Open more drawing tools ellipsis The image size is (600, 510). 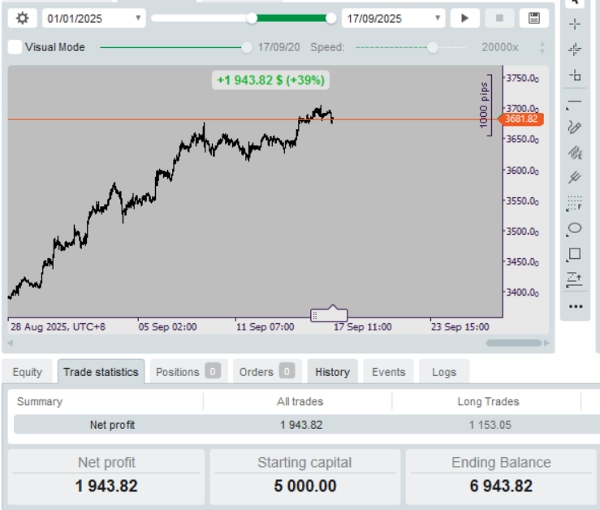tap(574, 306)
